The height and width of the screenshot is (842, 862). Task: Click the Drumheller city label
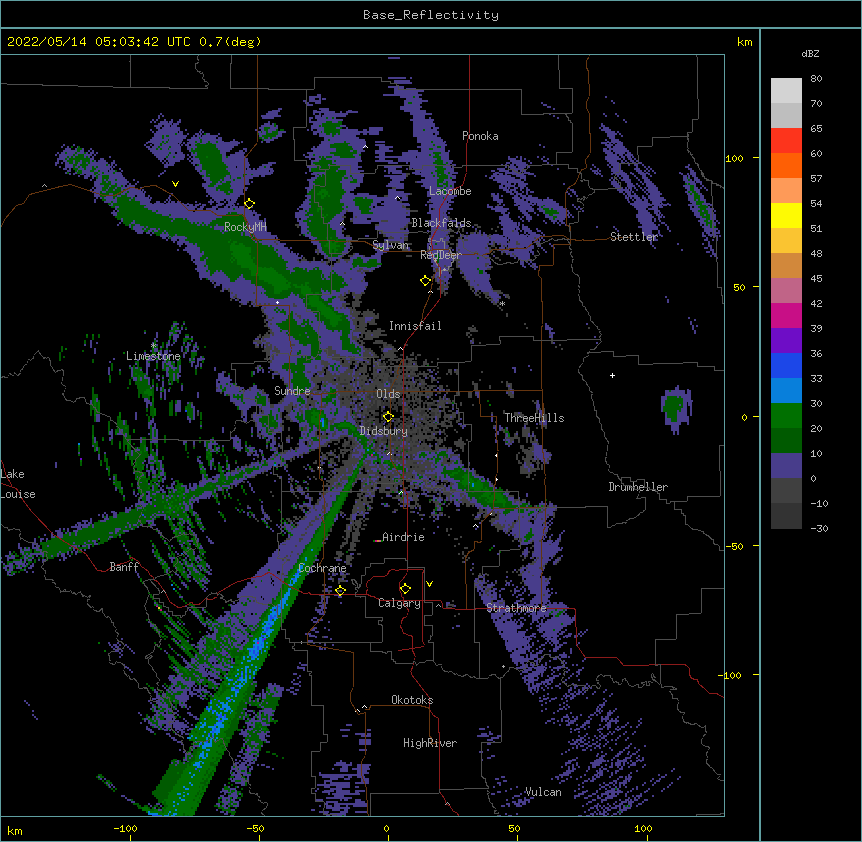(x=638, y=487)
